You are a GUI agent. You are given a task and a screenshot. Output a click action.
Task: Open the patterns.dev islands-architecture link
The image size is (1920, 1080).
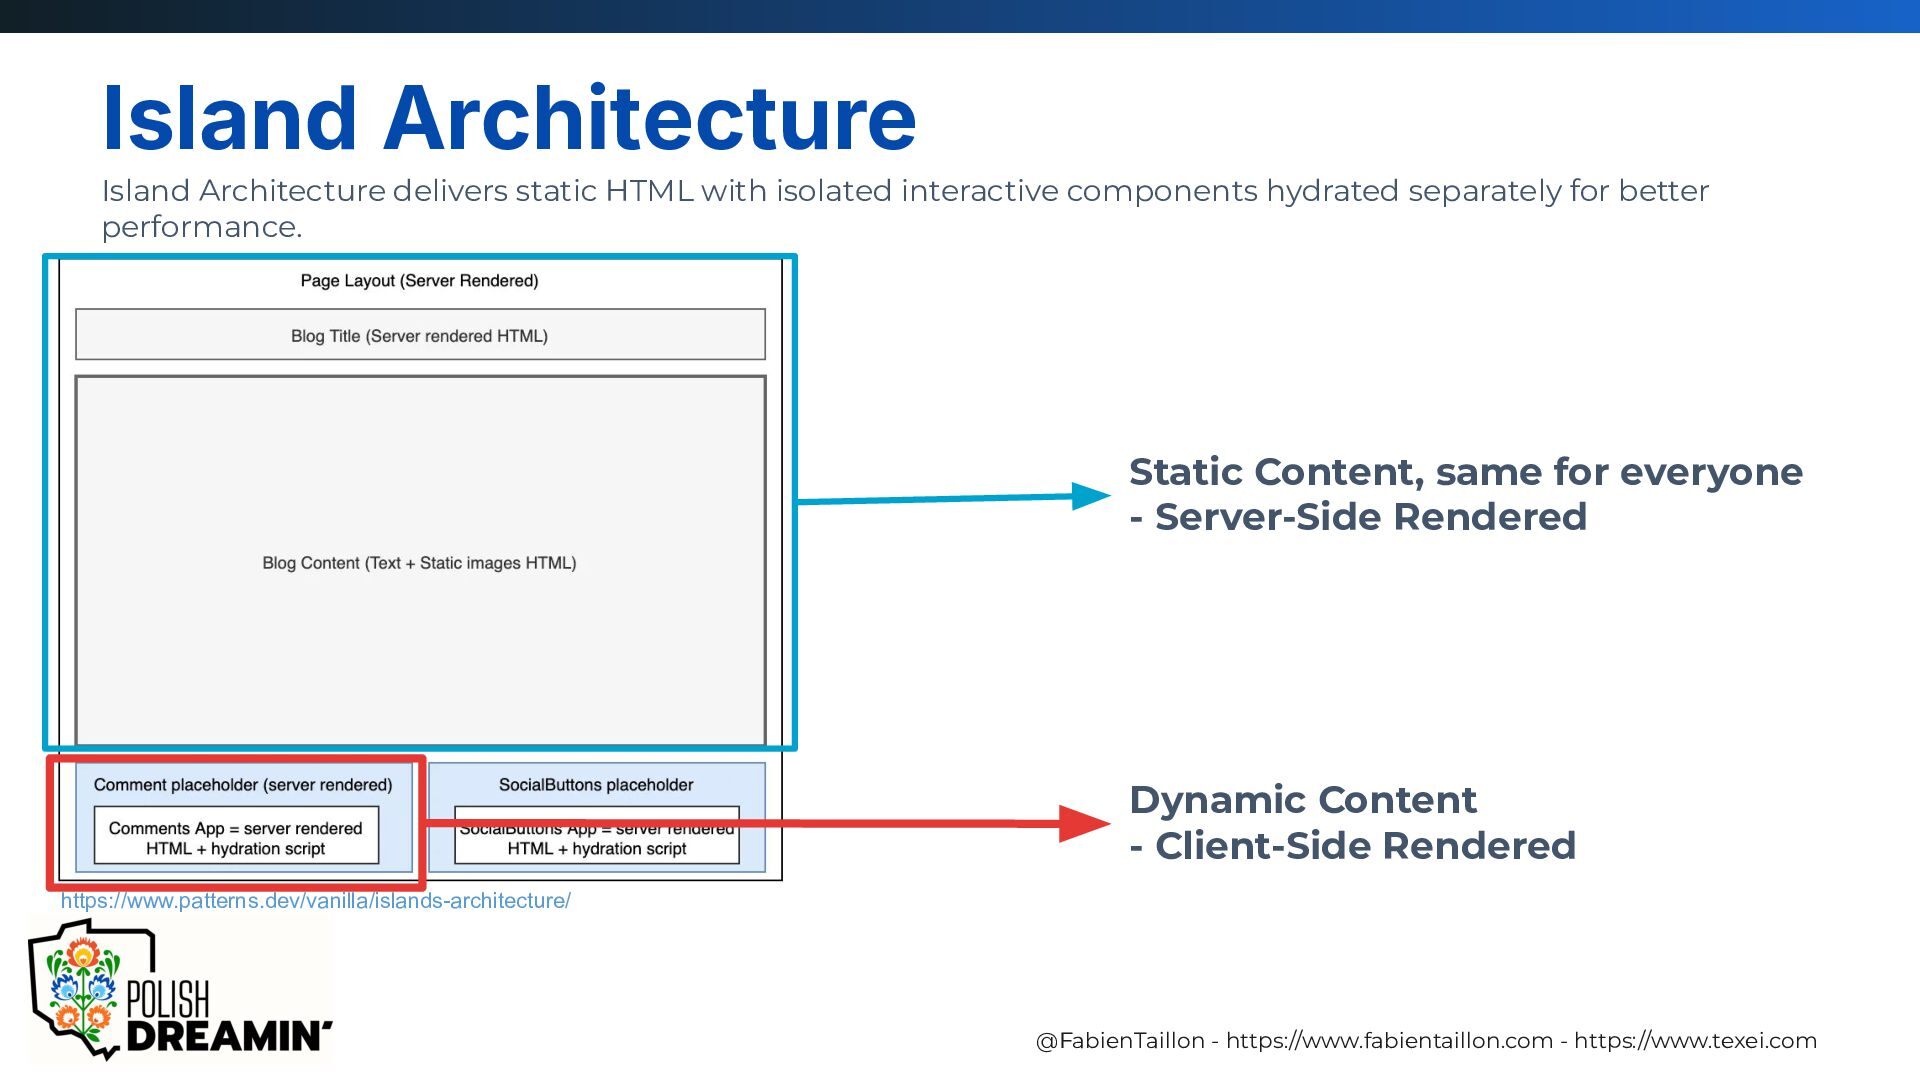[x=315, y=901]
